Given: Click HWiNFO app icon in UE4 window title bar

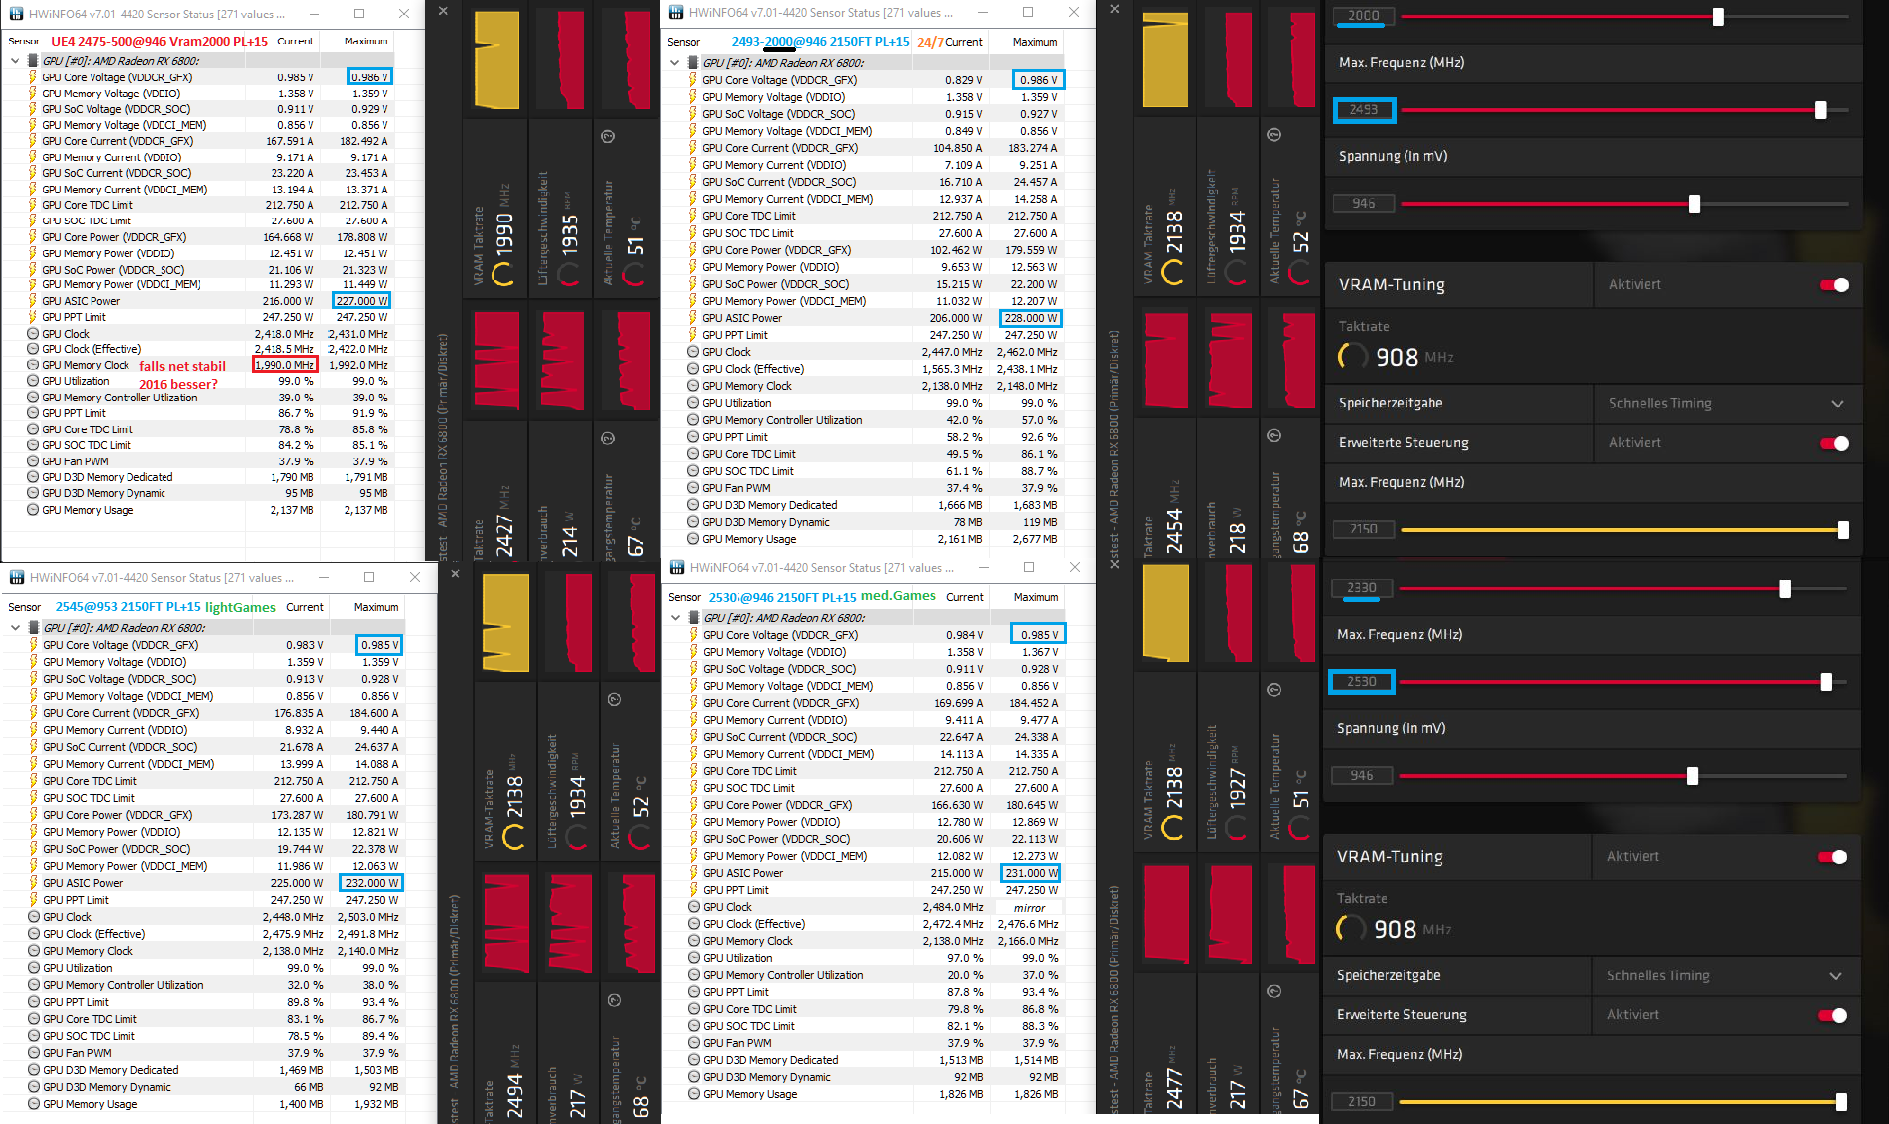Looking at the screenshot, I should pos(16,14).
